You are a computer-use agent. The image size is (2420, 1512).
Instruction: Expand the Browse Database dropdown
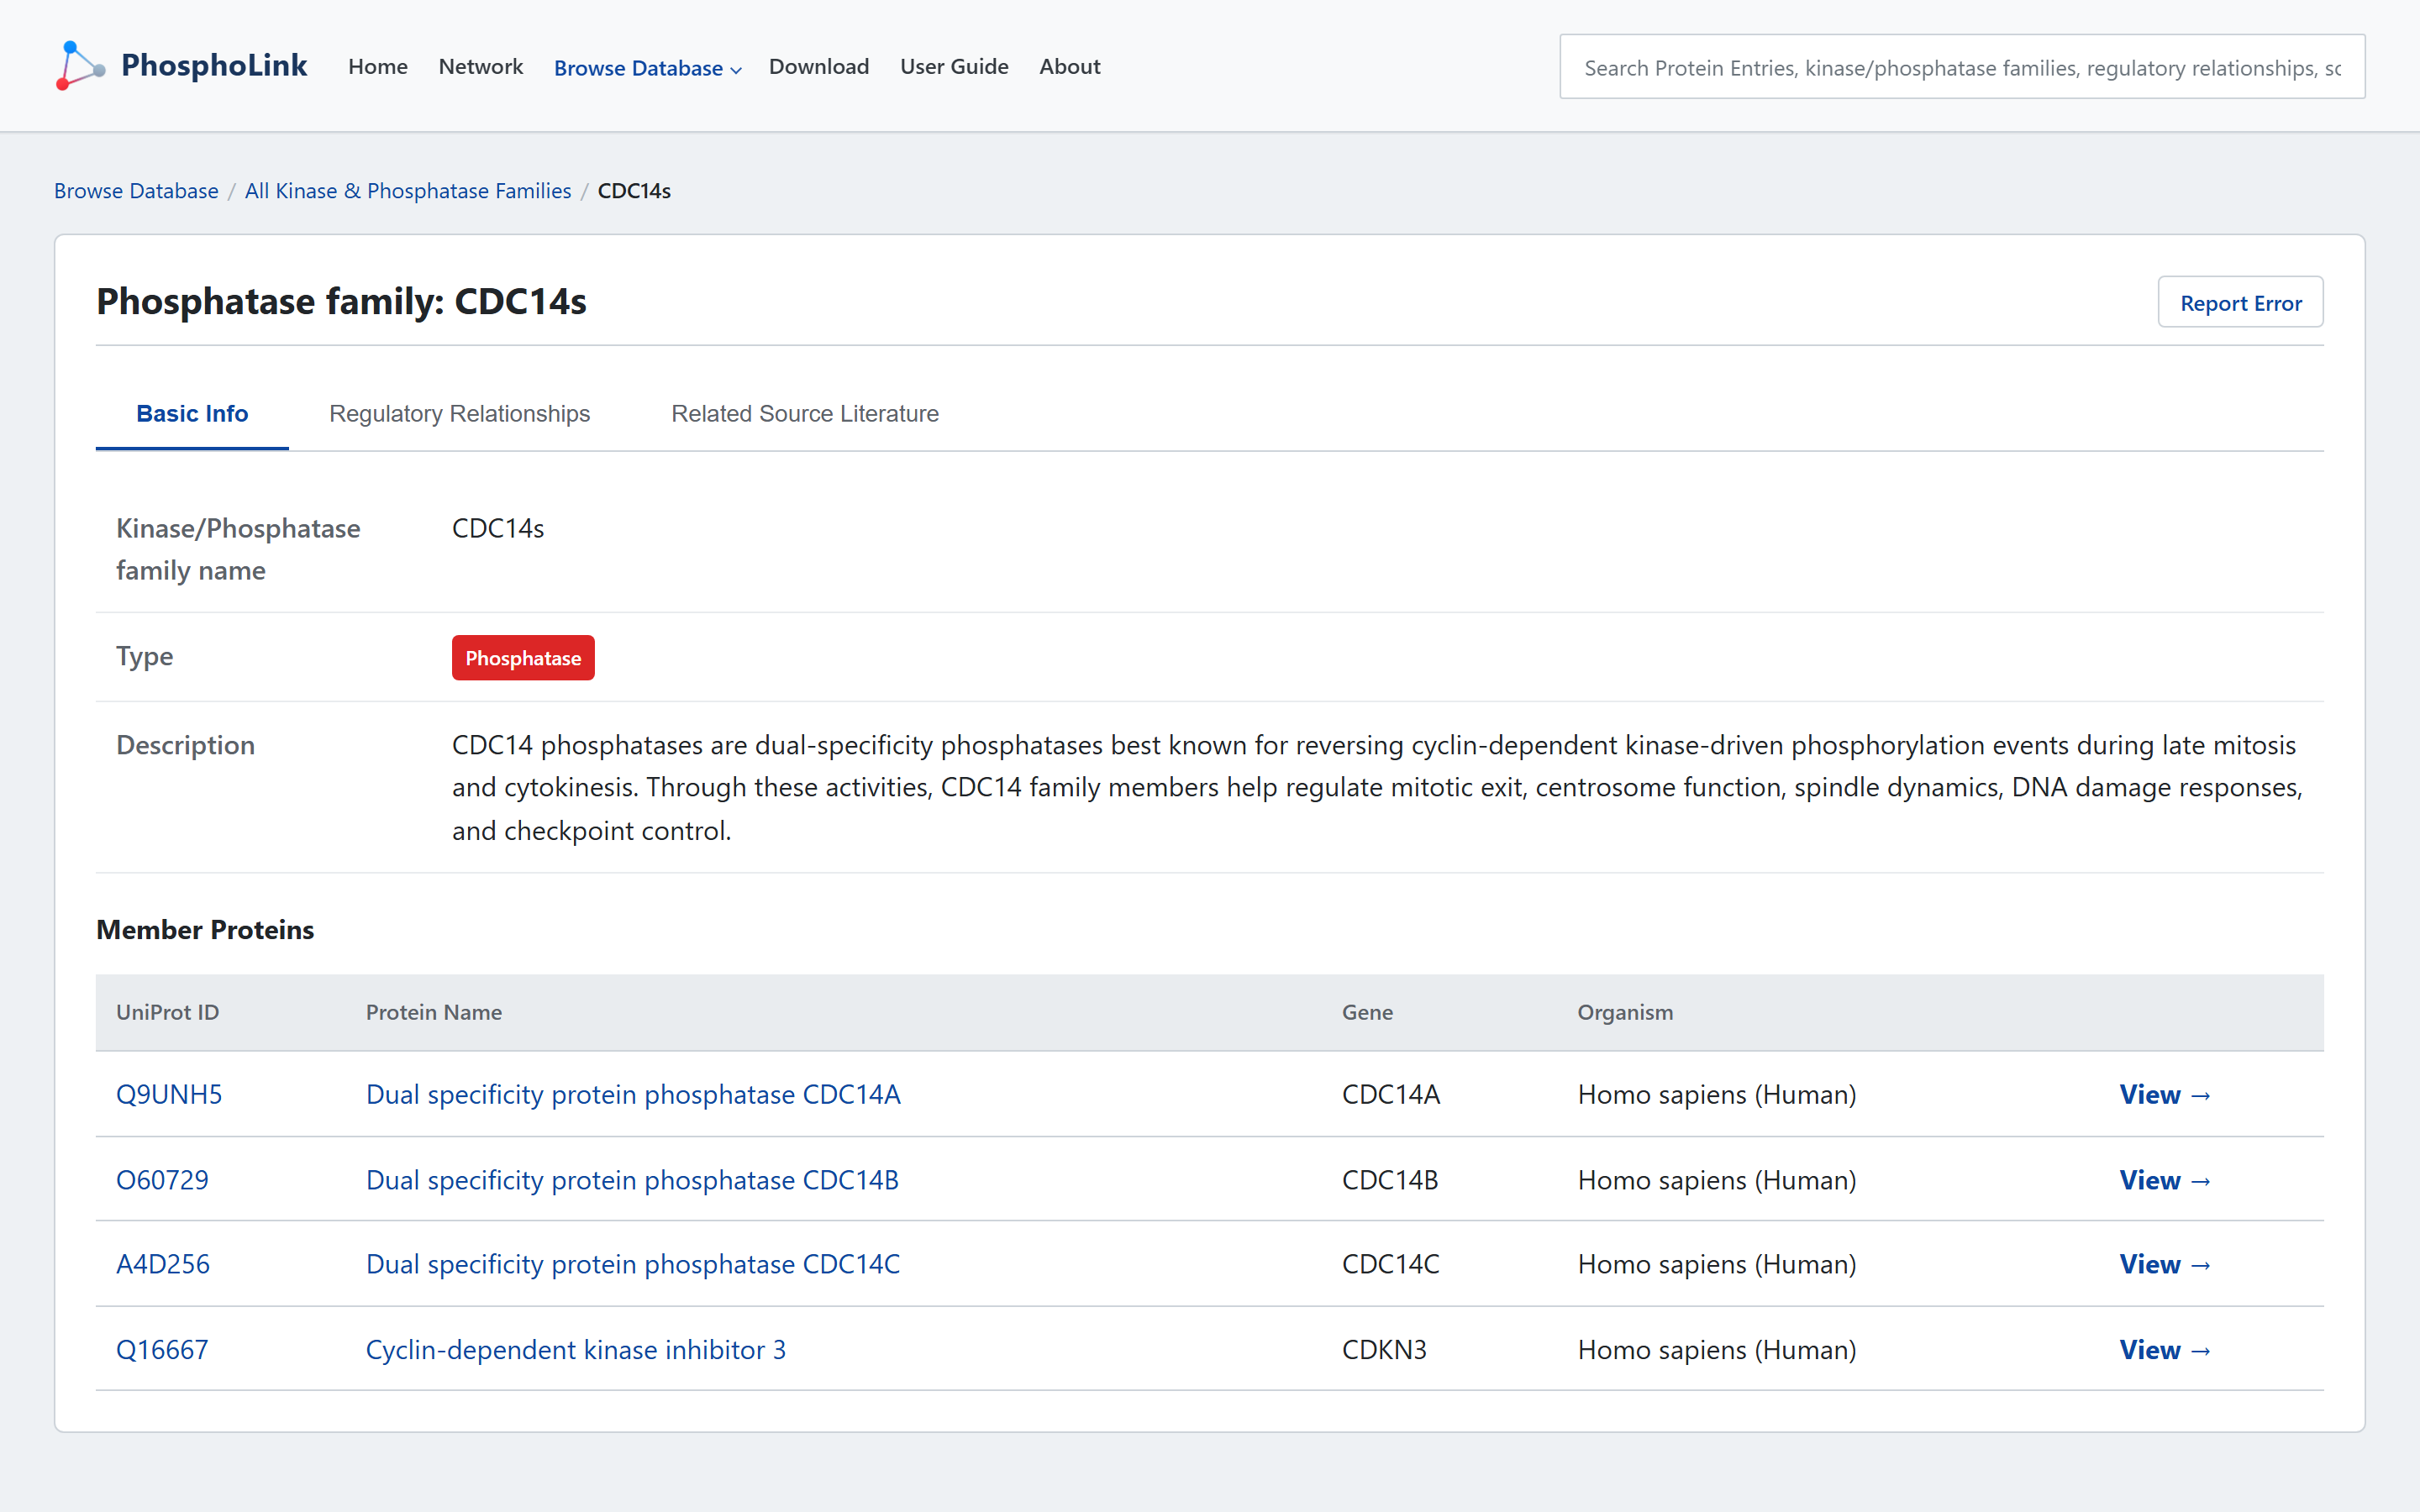click(x=647, y=68)
